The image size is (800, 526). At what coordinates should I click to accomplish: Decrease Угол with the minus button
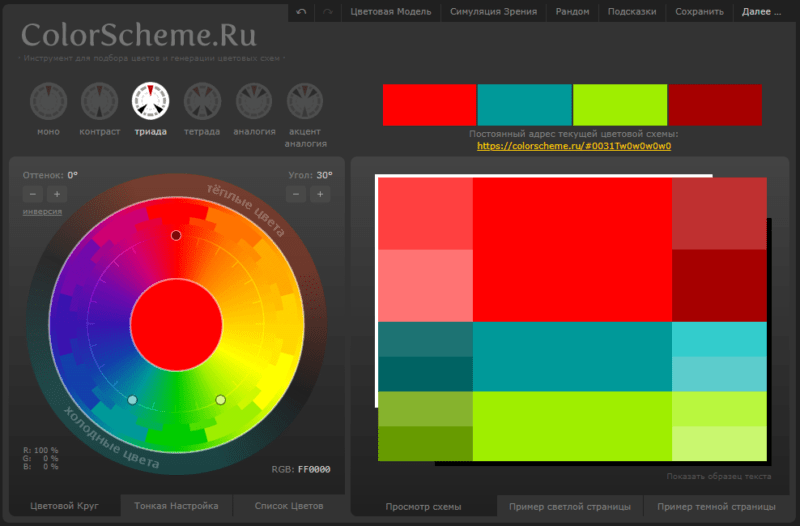pos(296,194)
